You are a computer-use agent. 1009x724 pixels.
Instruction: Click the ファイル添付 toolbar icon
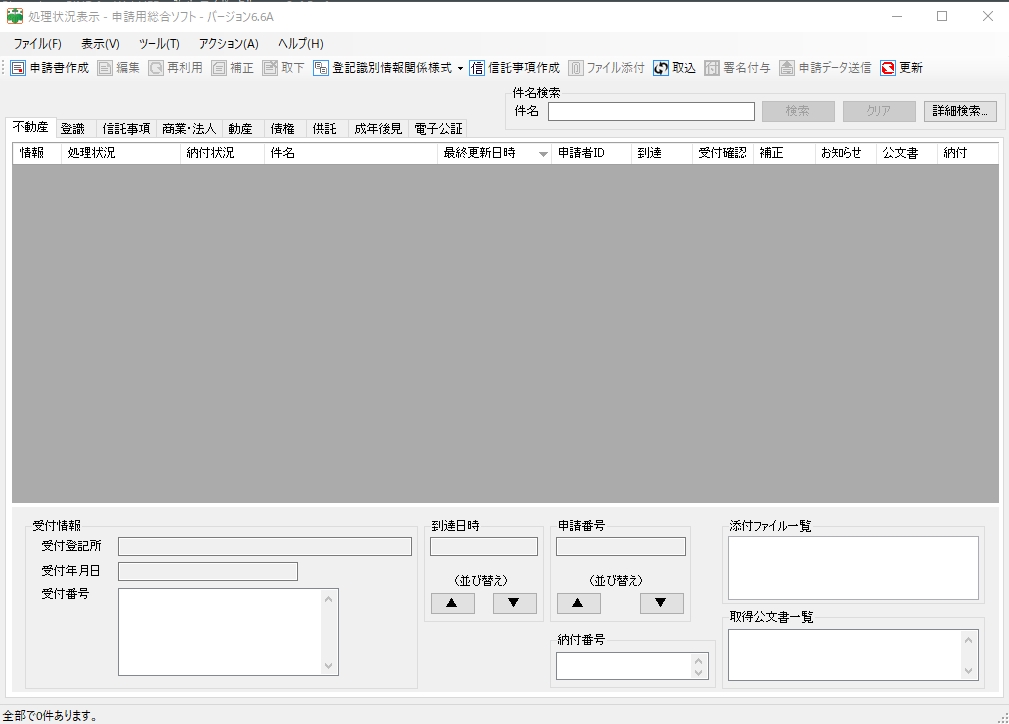(x=575, y=68)
